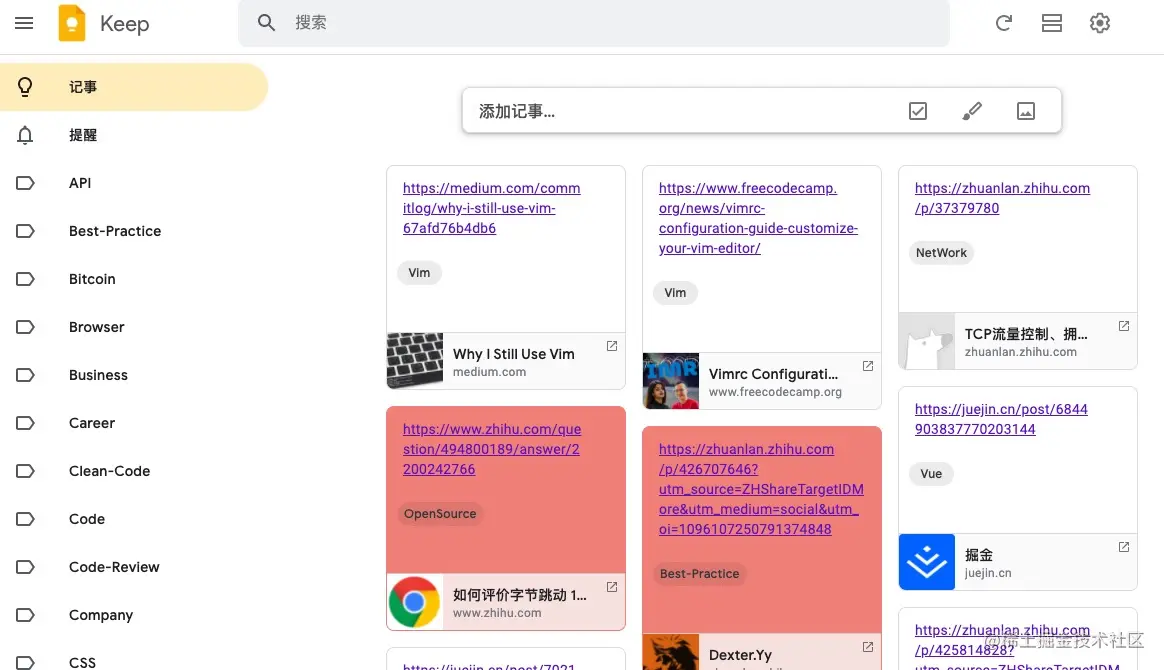The width and height of the screenshot is (1164, 670).
Task: Open the freecodecamp vimrc configuration link
Action: [x=758, y=218]
